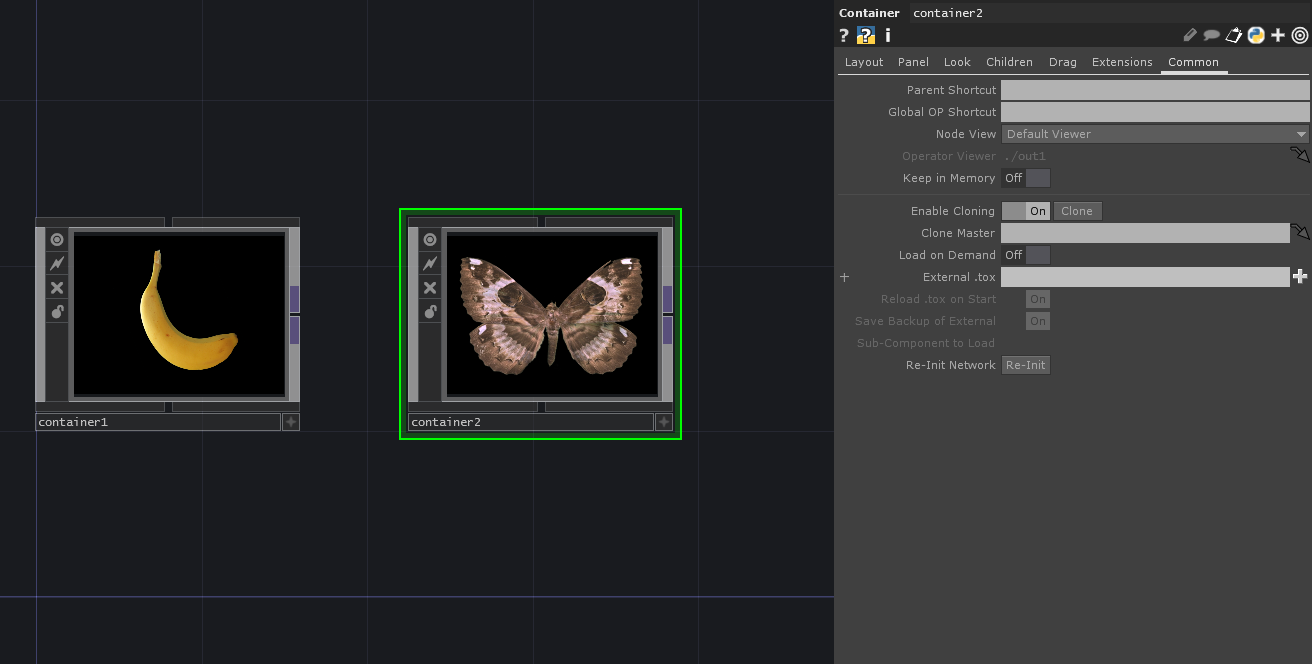Toggle the viewer flag on container1
Screen dimensions: 1312x664
coord(56,238)
